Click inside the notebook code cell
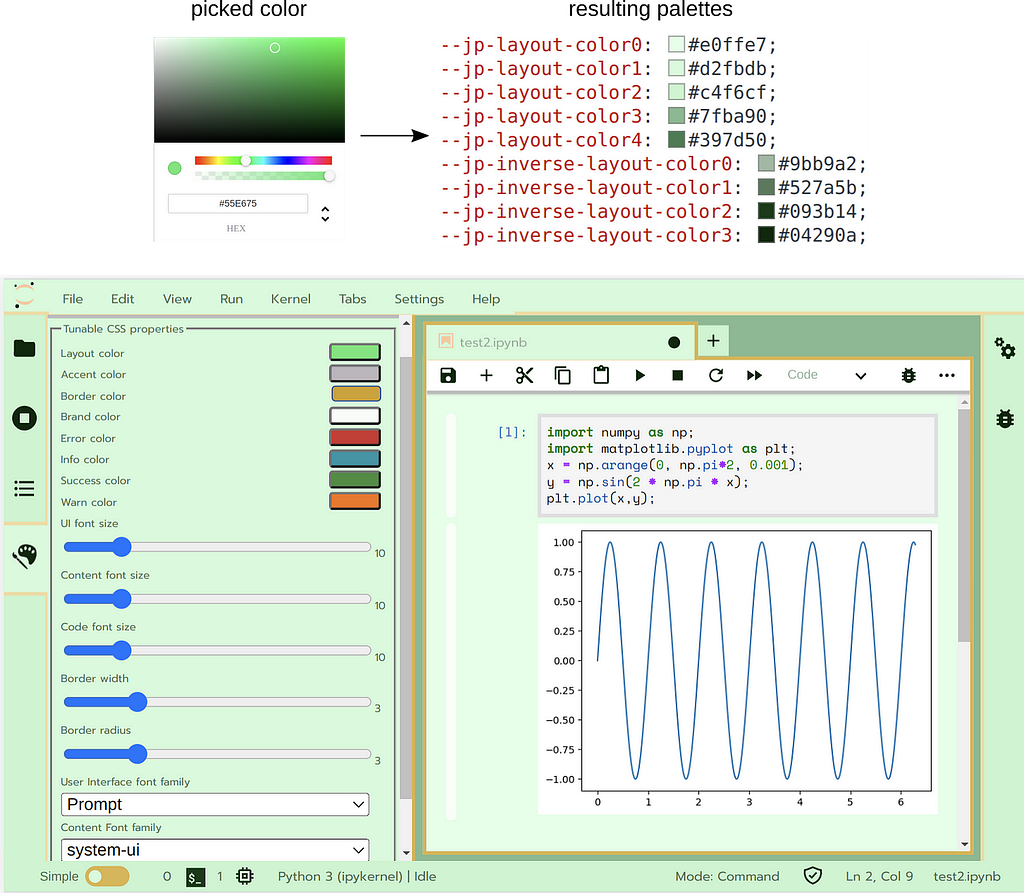 [x=737, y=465]
